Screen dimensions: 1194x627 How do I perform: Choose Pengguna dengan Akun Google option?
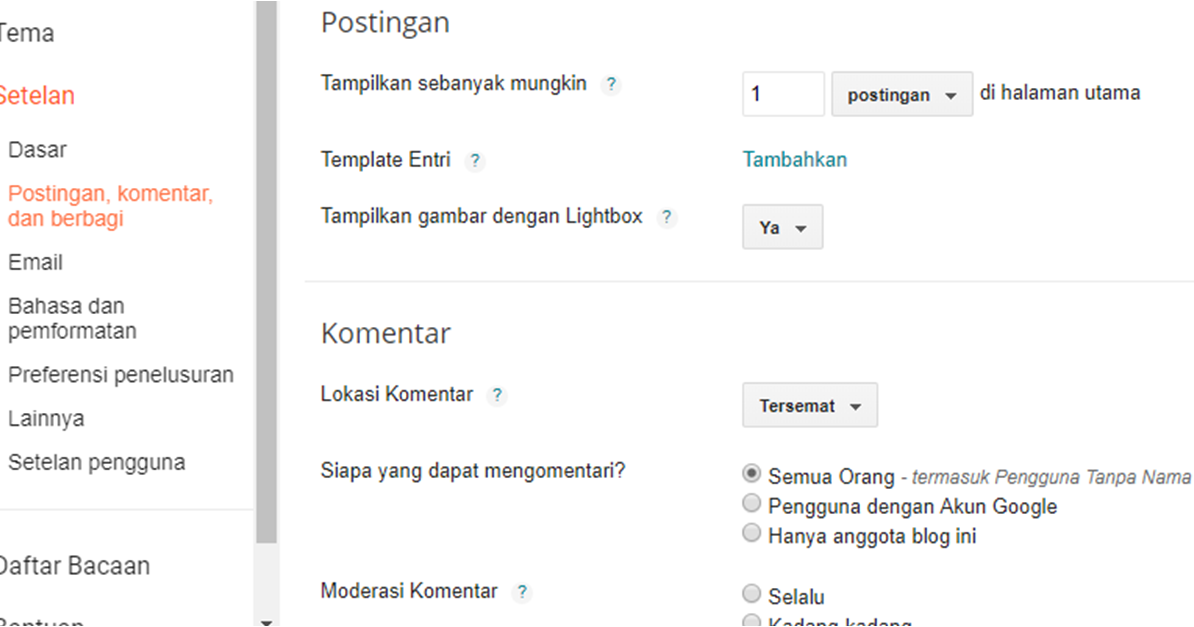tap(752, 505)
